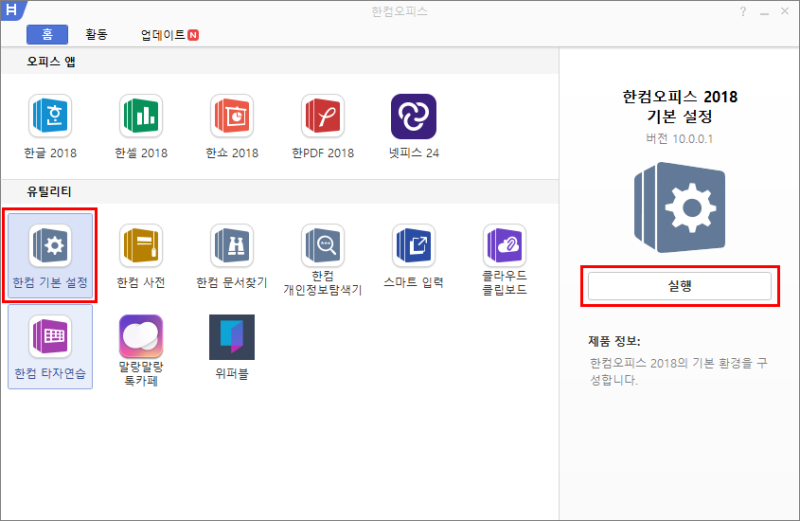800x521 pixels.
Task: Select the 위퍼블 icon
Action: (x=232, y=337)
